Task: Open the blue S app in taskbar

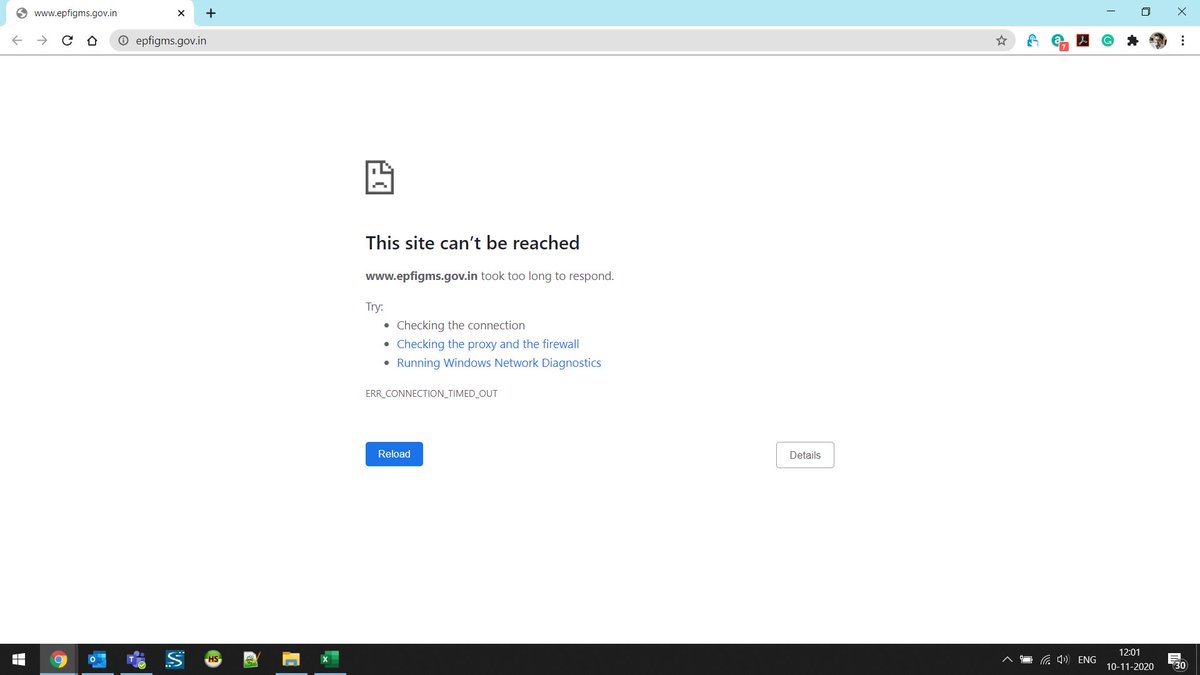Action: pyautogui.click(x=175, y=659)
